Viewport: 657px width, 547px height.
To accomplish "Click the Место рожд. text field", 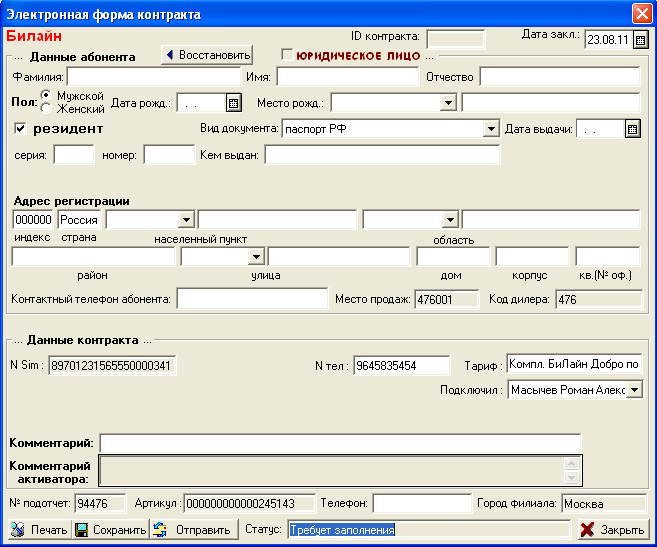I will pos(551,103).
